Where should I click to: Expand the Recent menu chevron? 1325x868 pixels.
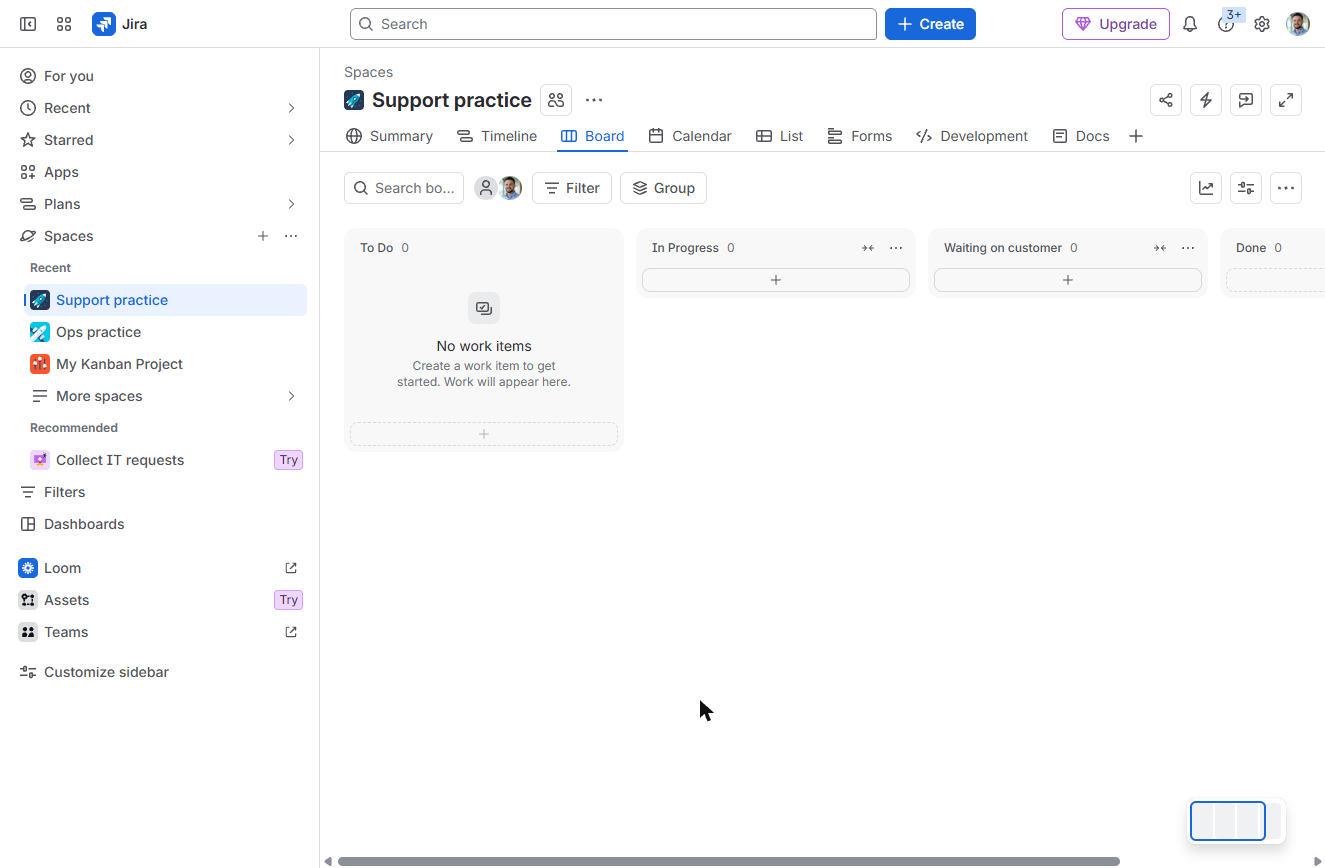click(x=291, y=108)
